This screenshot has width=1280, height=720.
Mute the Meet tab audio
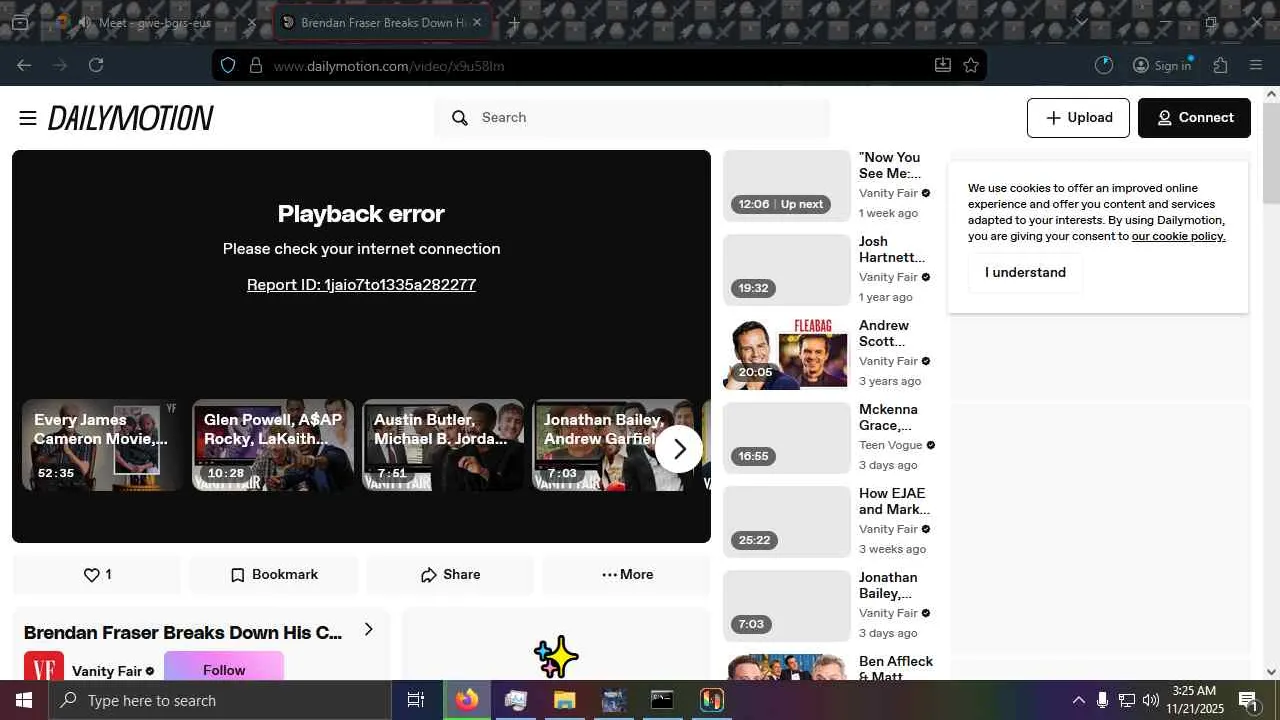point(84,22)
